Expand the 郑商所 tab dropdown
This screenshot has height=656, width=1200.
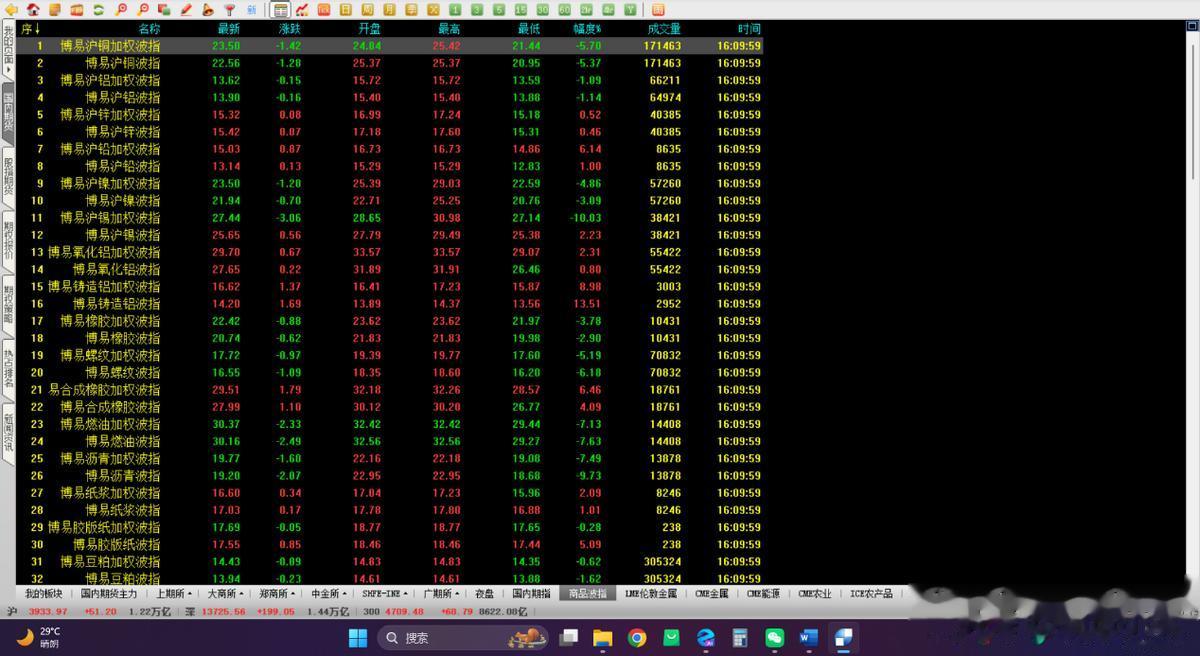click(292, 593)
